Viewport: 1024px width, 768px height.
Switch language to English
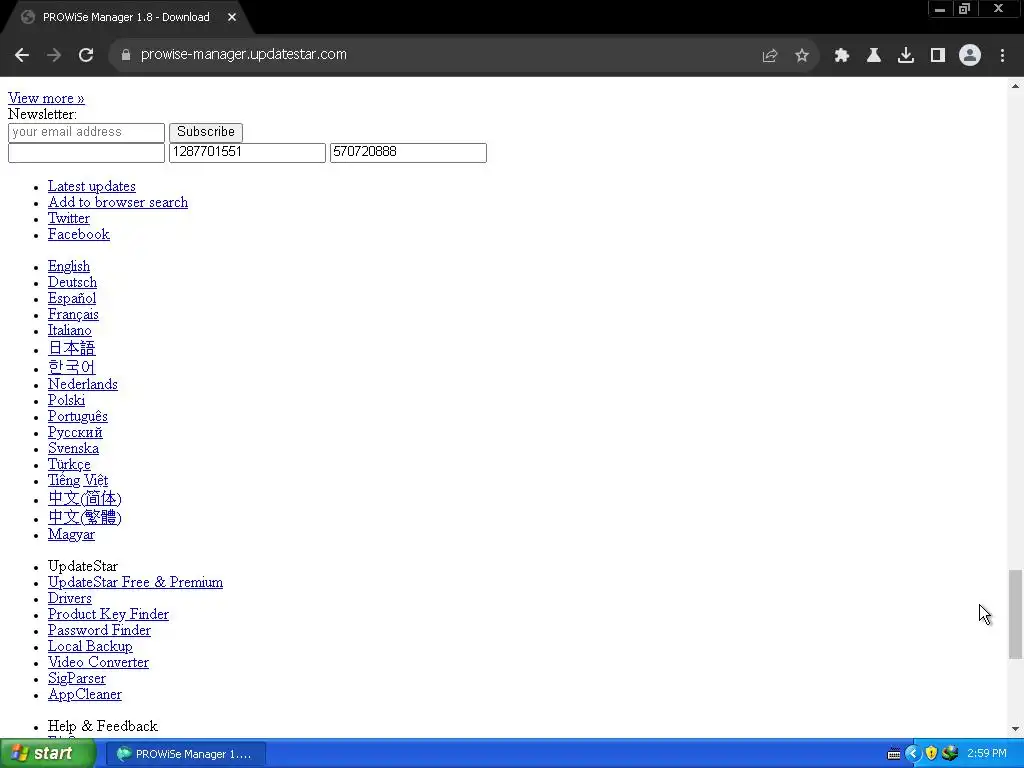pos(69,266)
